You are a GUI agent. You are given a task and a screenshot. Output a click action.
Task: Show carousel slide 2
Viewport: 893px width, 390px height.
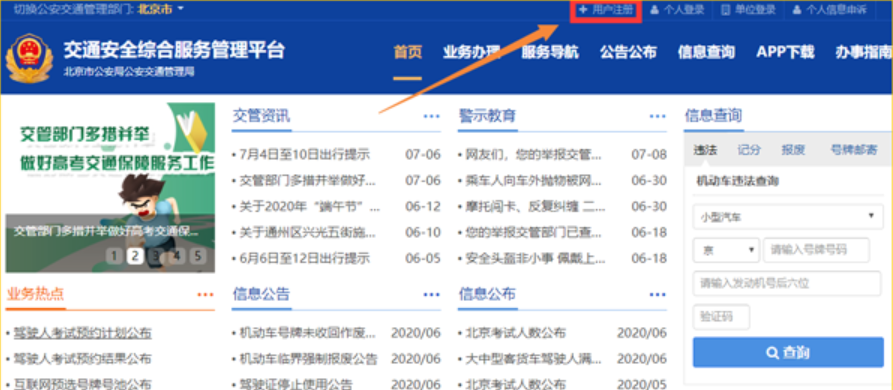(135, 256)
